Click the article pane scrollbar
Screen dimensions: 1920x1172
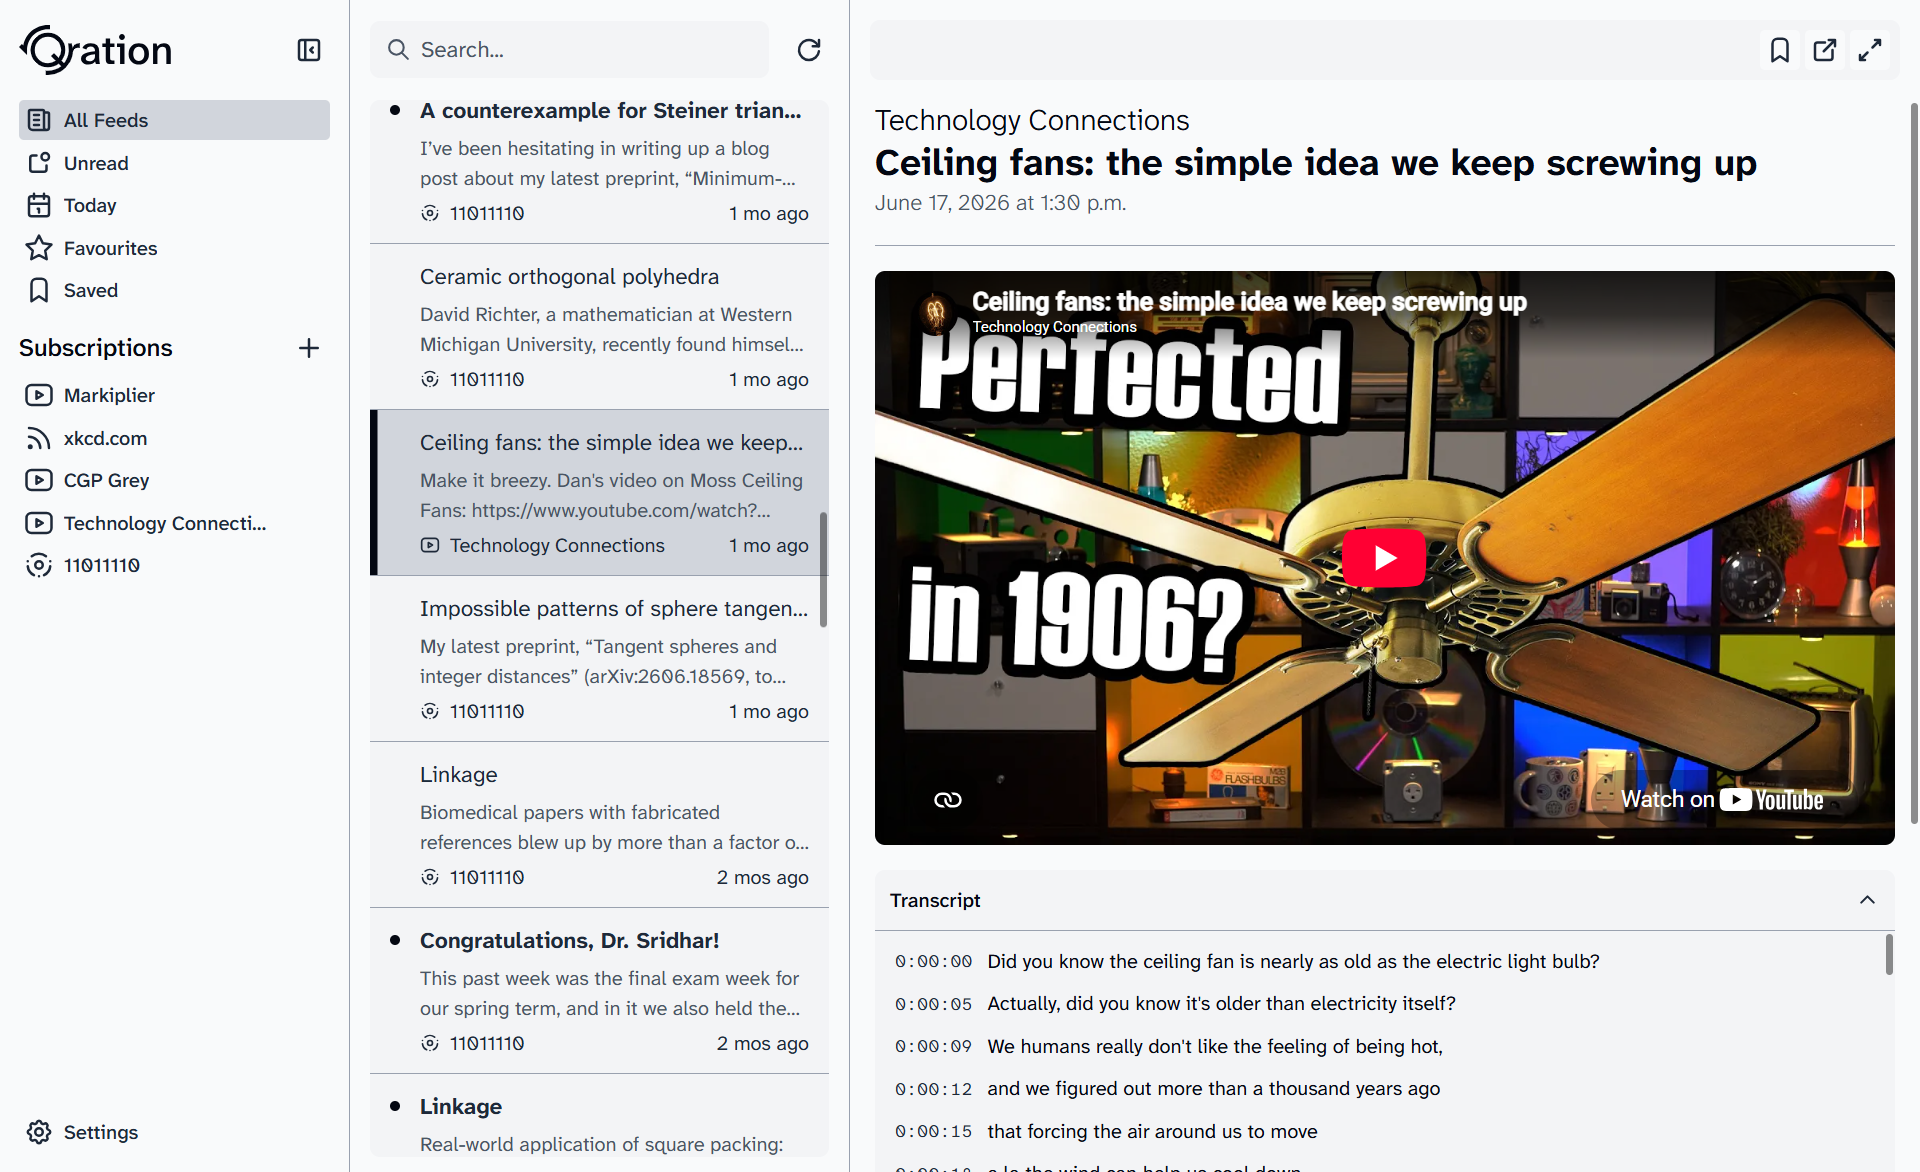coord(1914,462)
